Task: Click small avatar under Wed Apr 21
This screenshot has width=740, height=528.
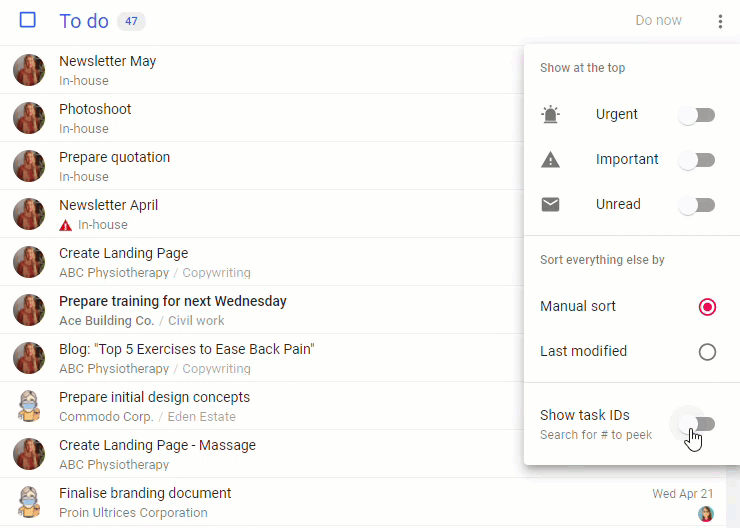Action: (706, 513)
